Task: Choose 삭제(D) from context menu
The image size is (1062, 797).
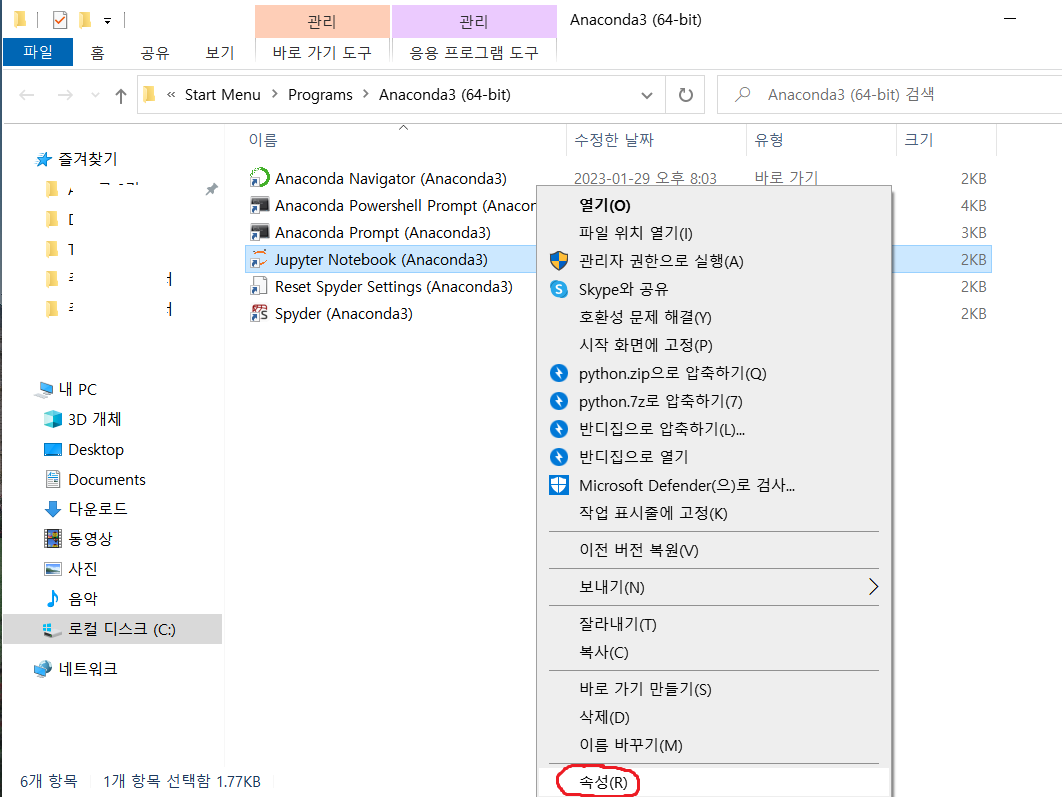Action: click(x=714, y=716)
